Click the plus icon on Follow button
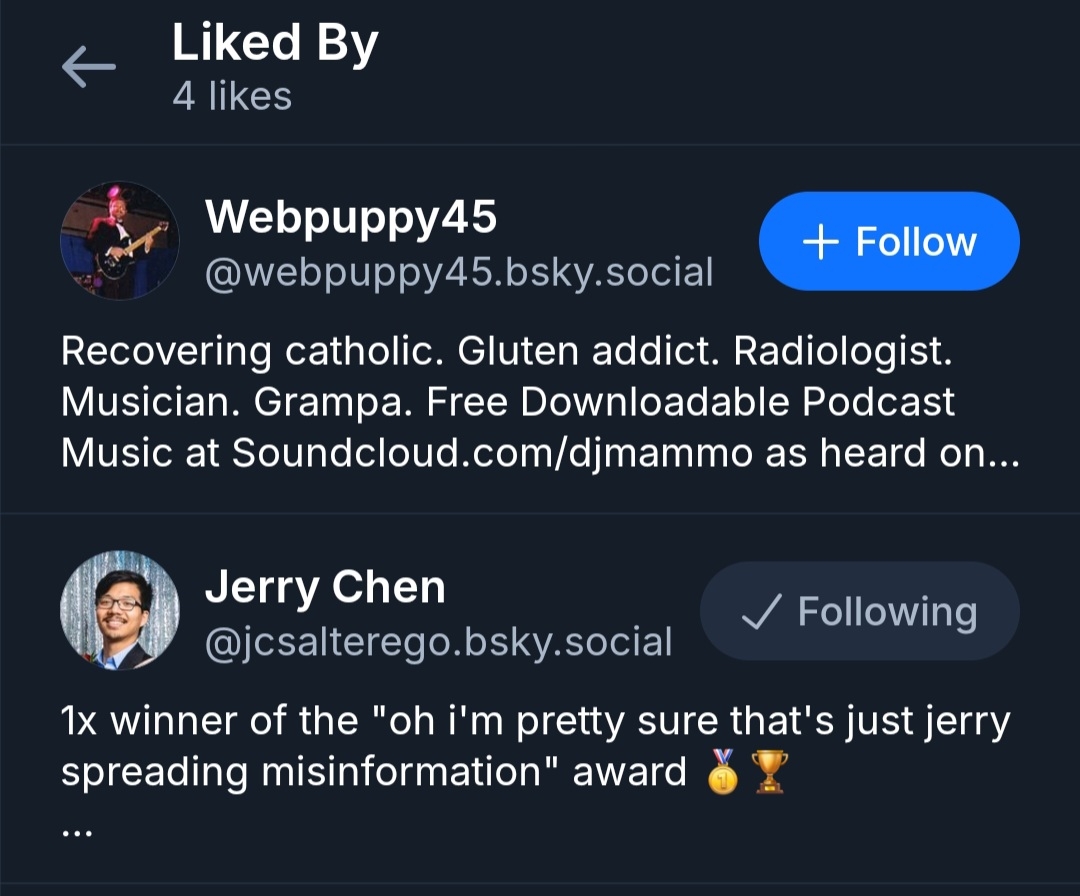Image resolution: width=1080 pixels, height=896 pixels. pyautogui.click(x=820, y=242)
